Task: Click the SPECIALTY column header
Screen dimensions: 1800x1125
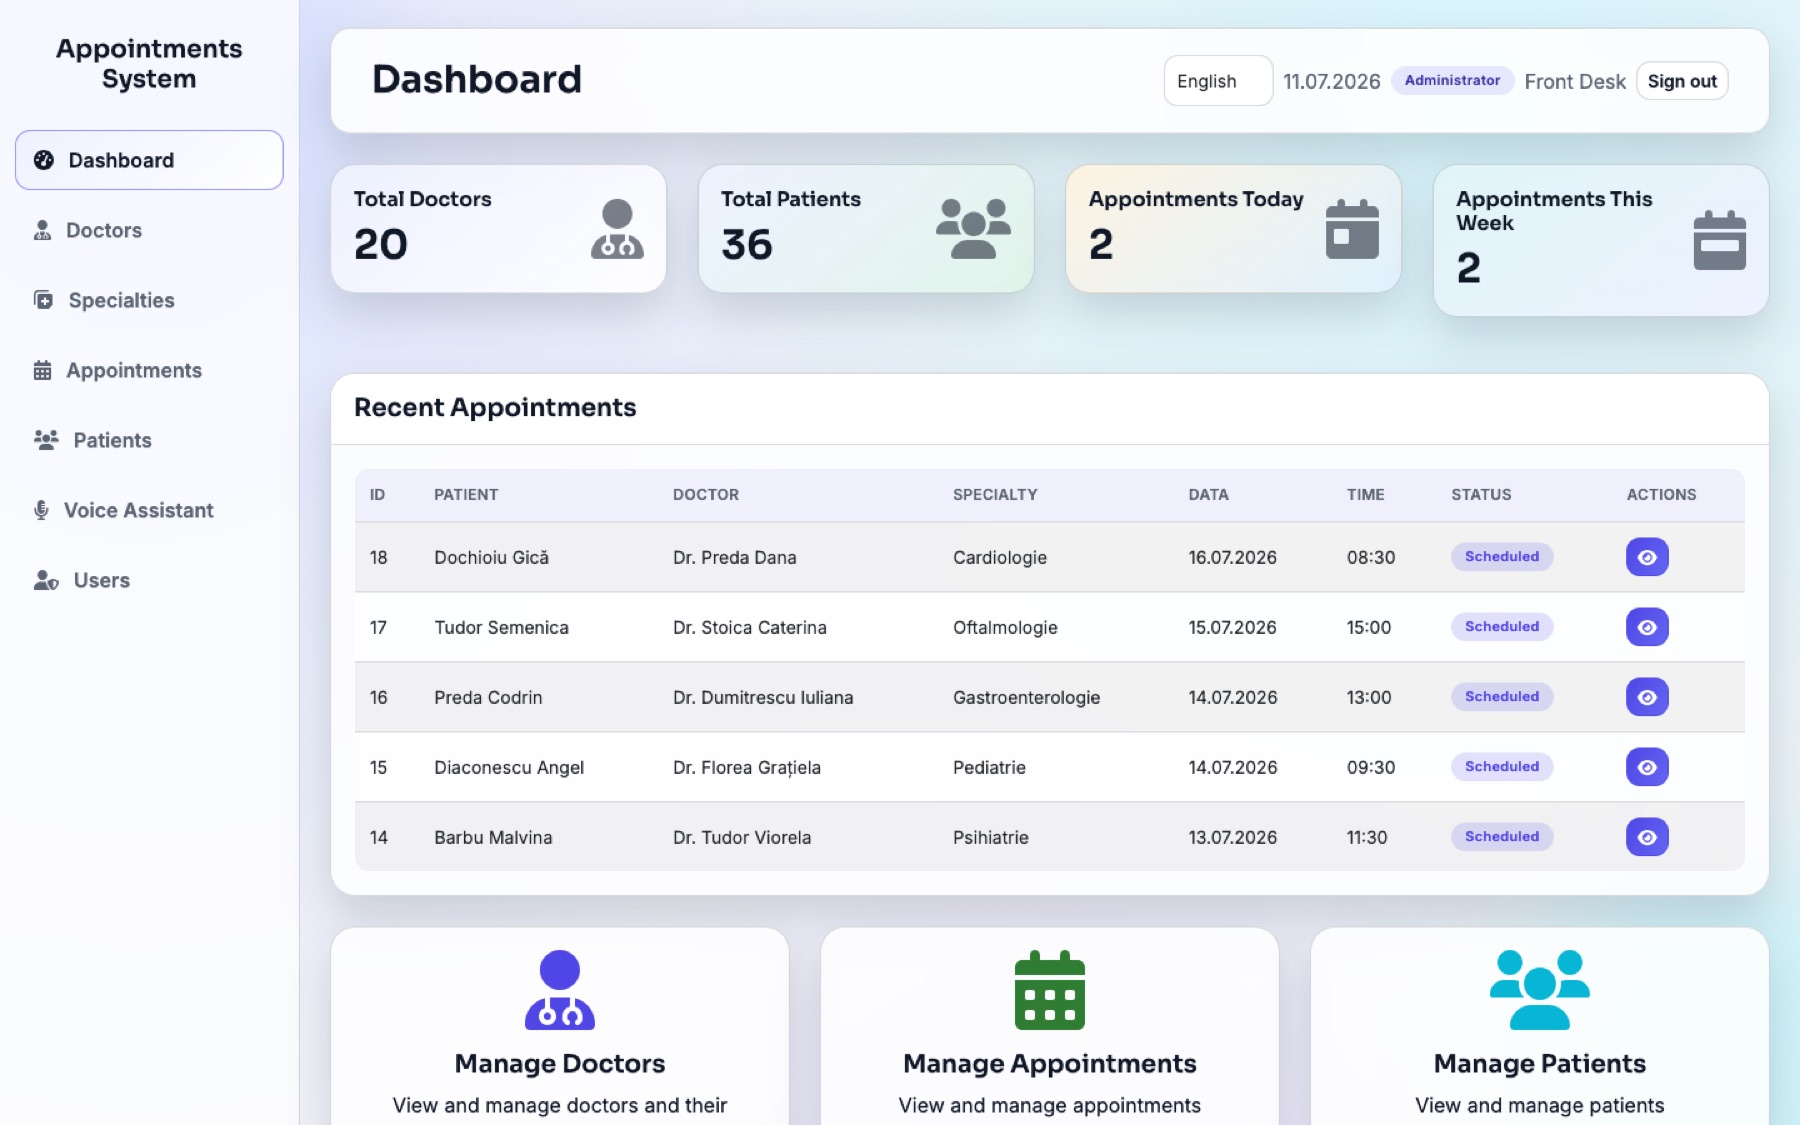Action: (995, 495)
